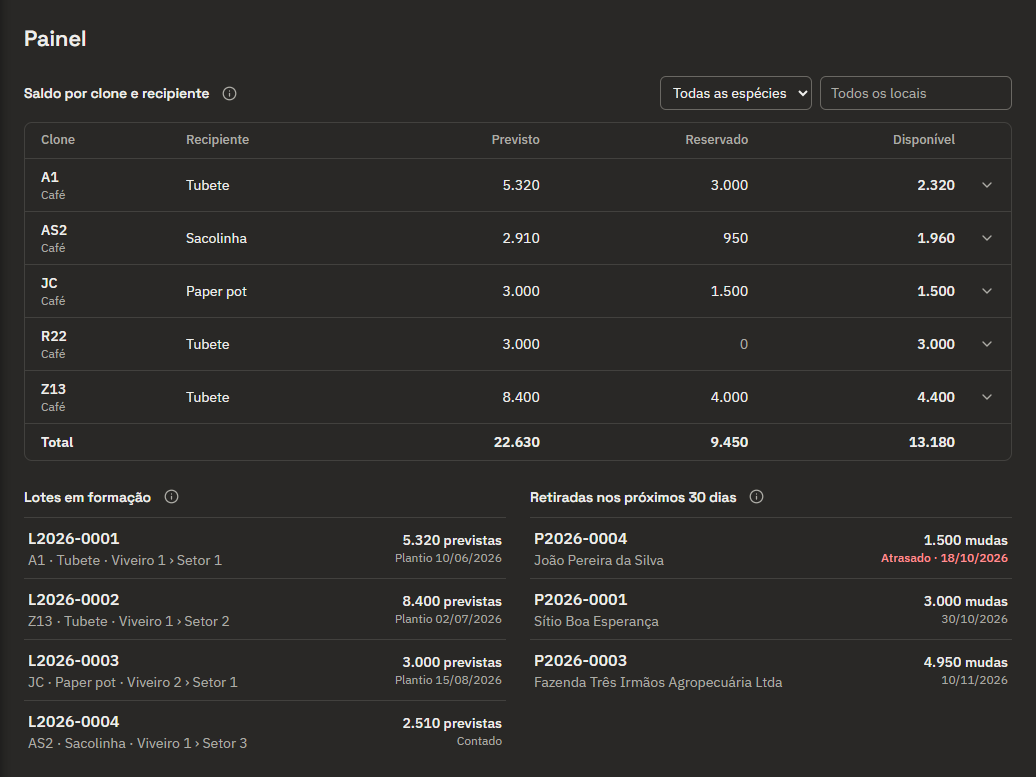Click the 950 reservado value for AS2

tap(735, 238)
